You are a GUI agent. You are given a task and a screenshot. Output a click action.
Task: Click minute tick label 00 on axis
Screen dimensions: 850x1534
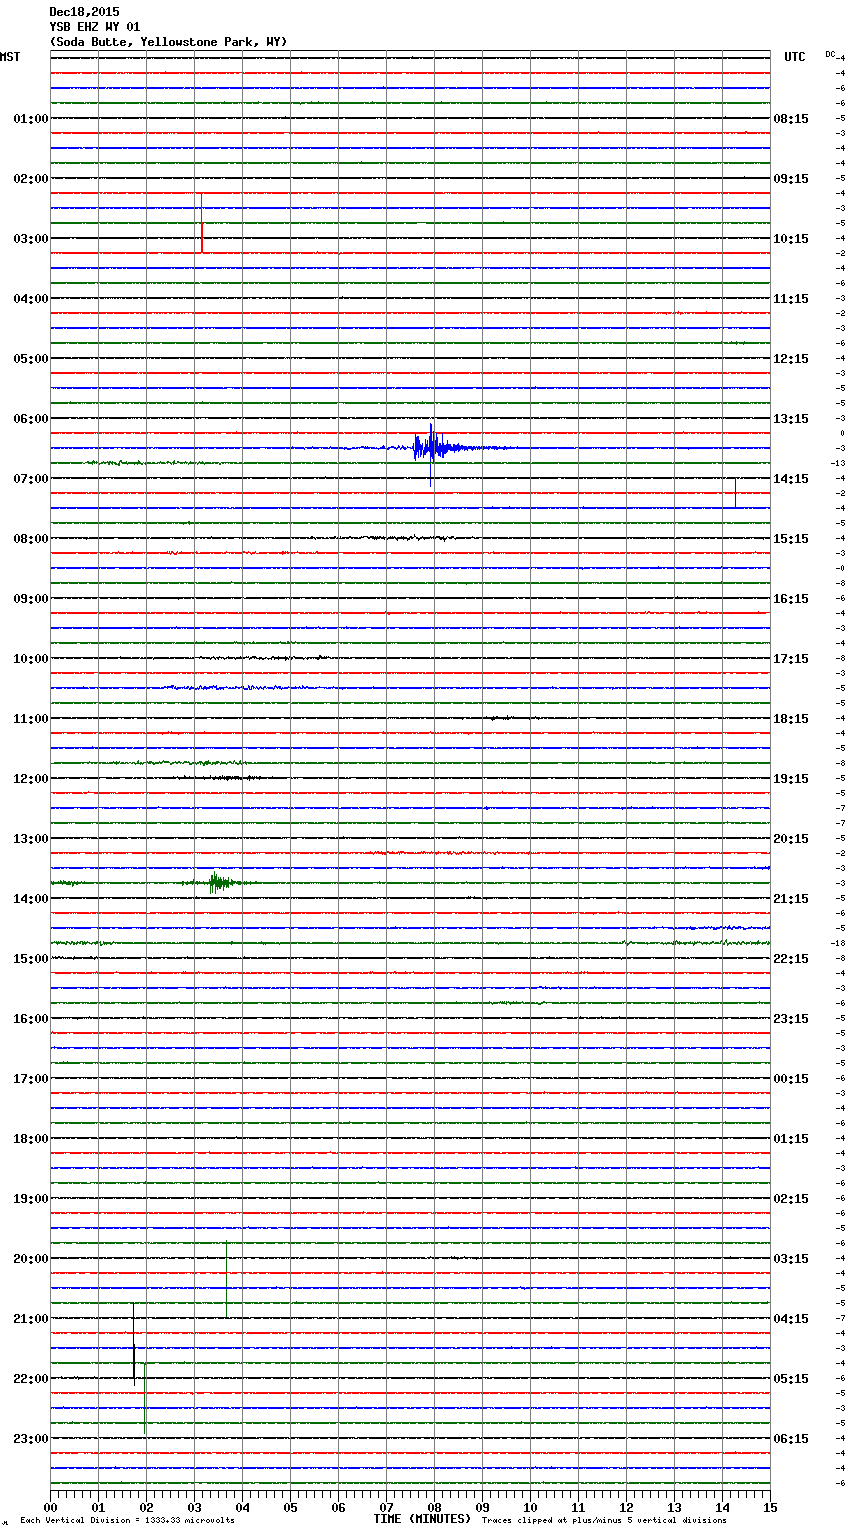pos(50,1507)
